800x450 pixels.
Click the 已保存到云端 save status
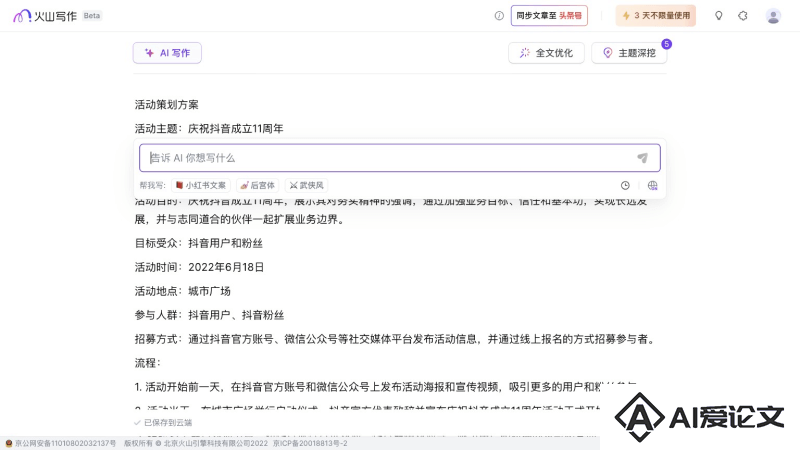click(x=163, y=422)
